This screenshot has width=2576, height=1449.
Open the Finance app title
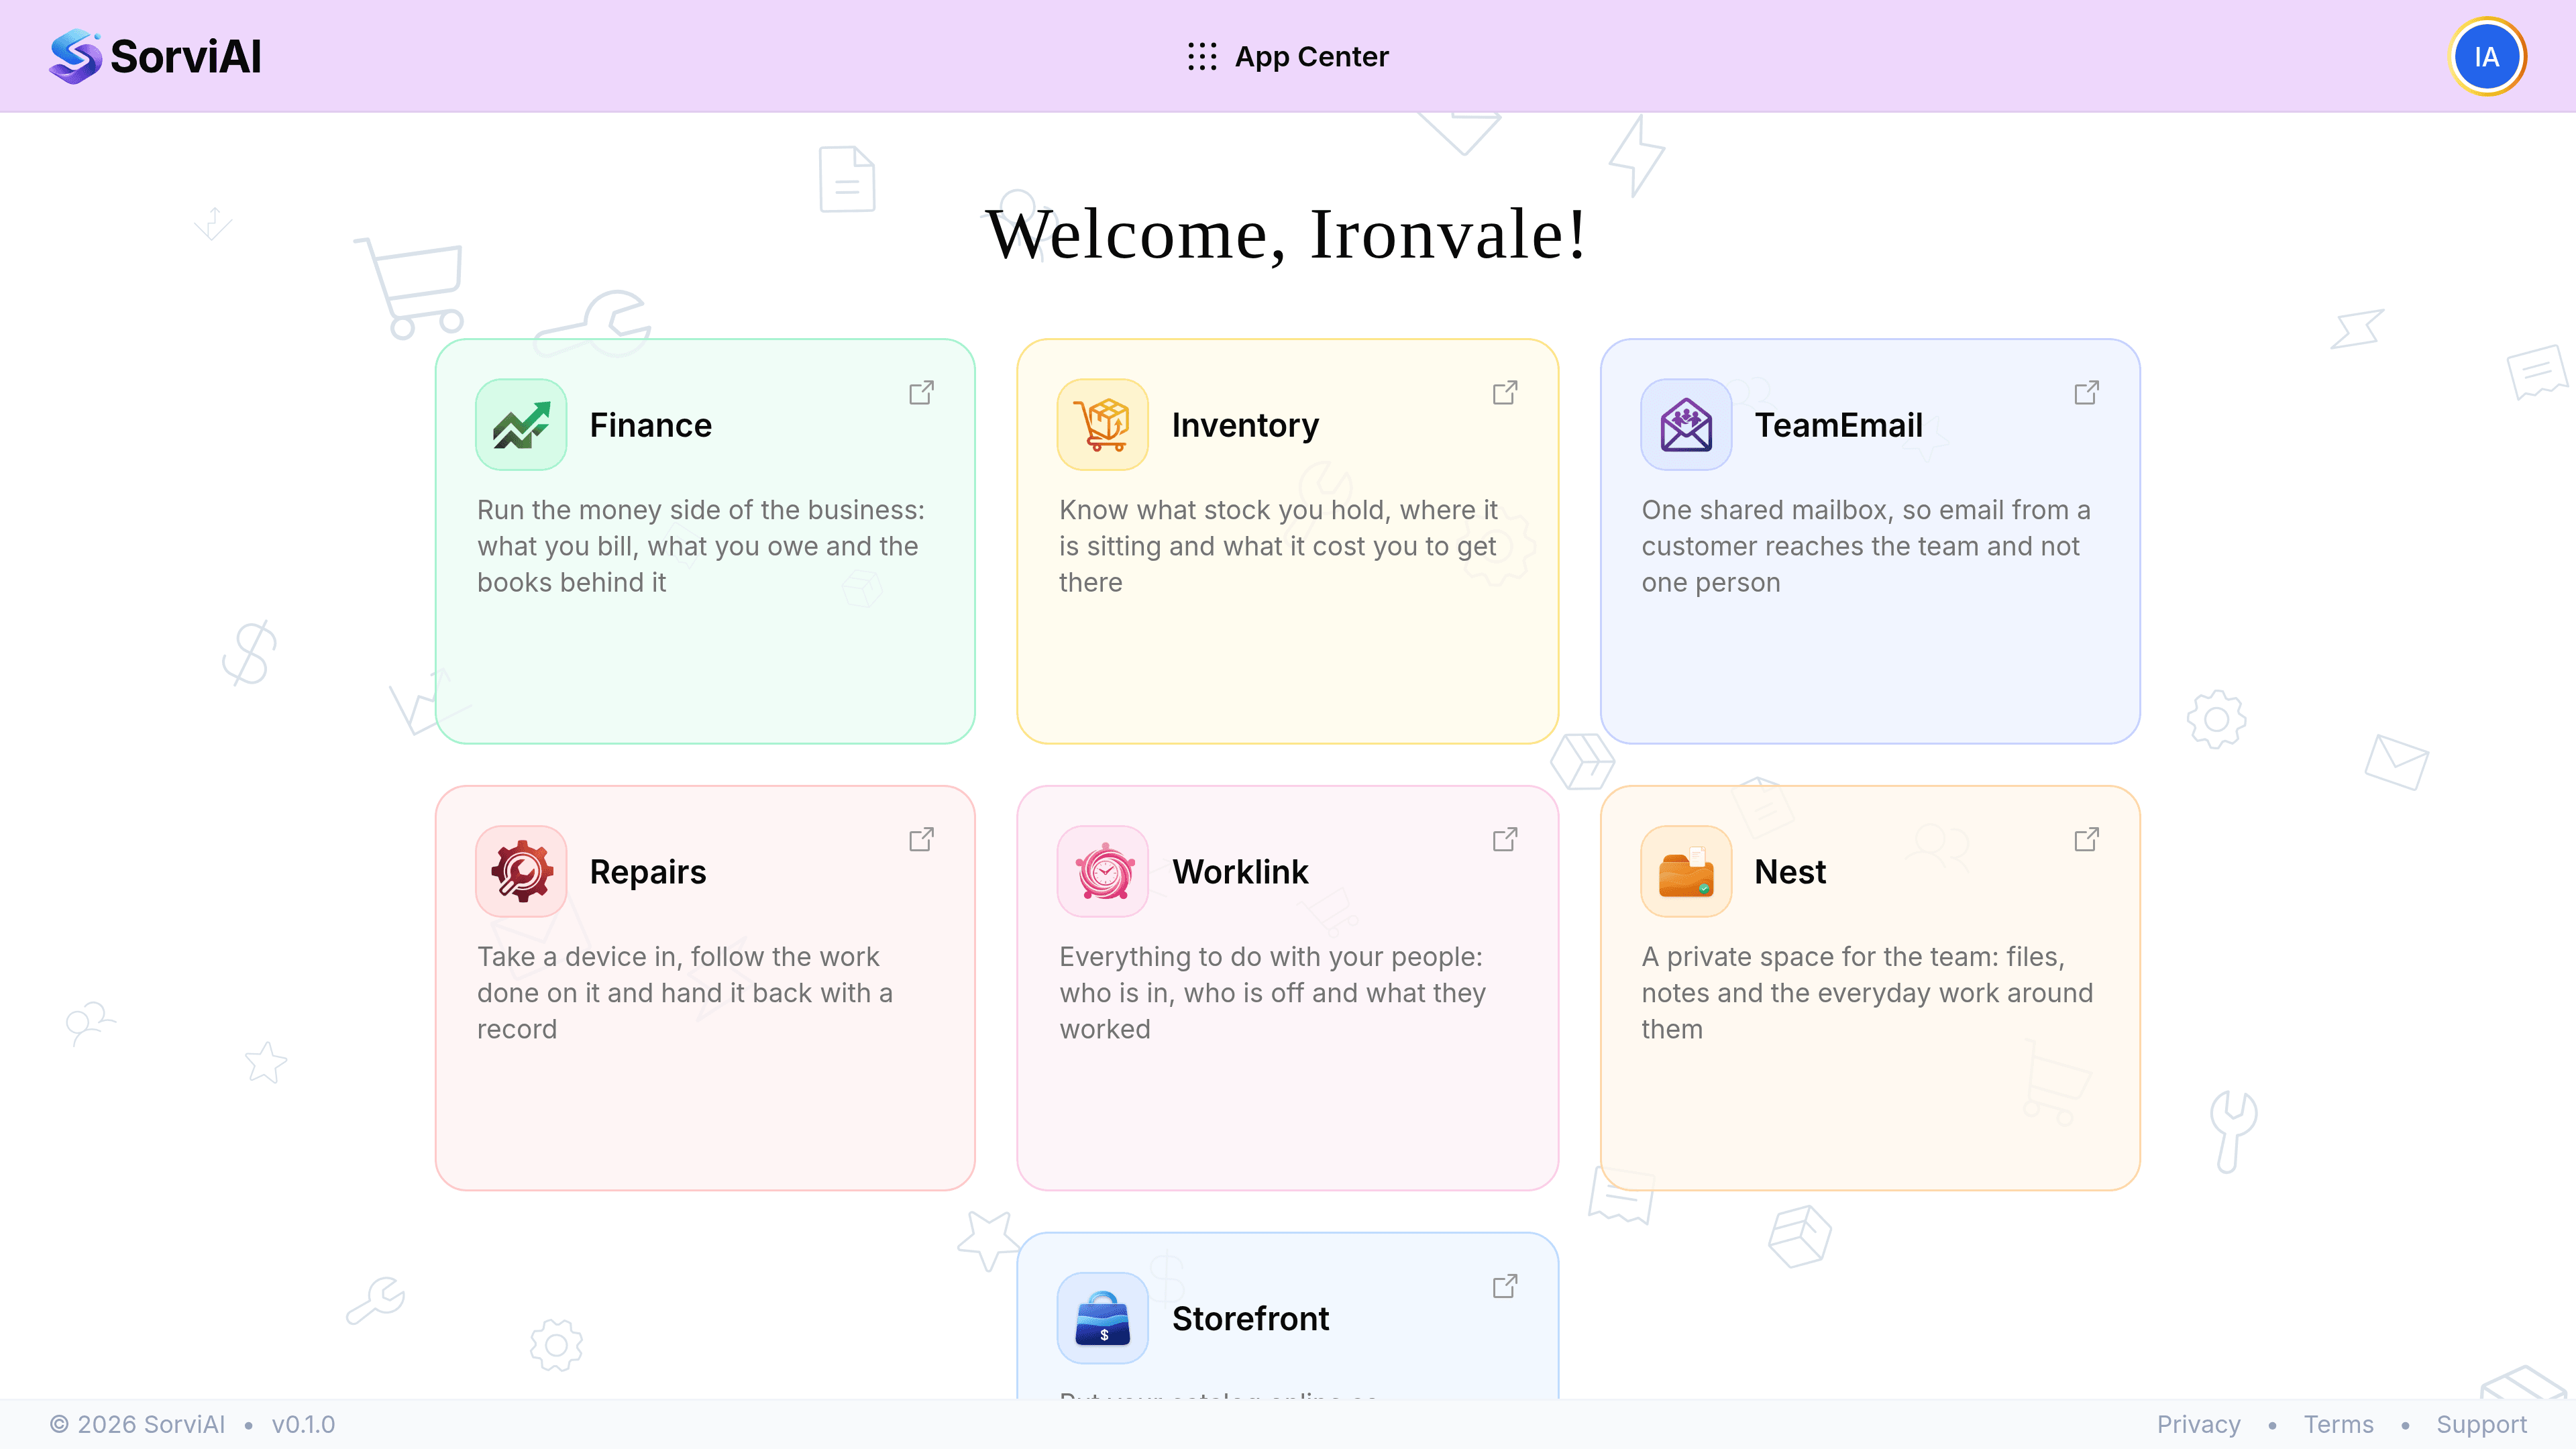[651, 425]
